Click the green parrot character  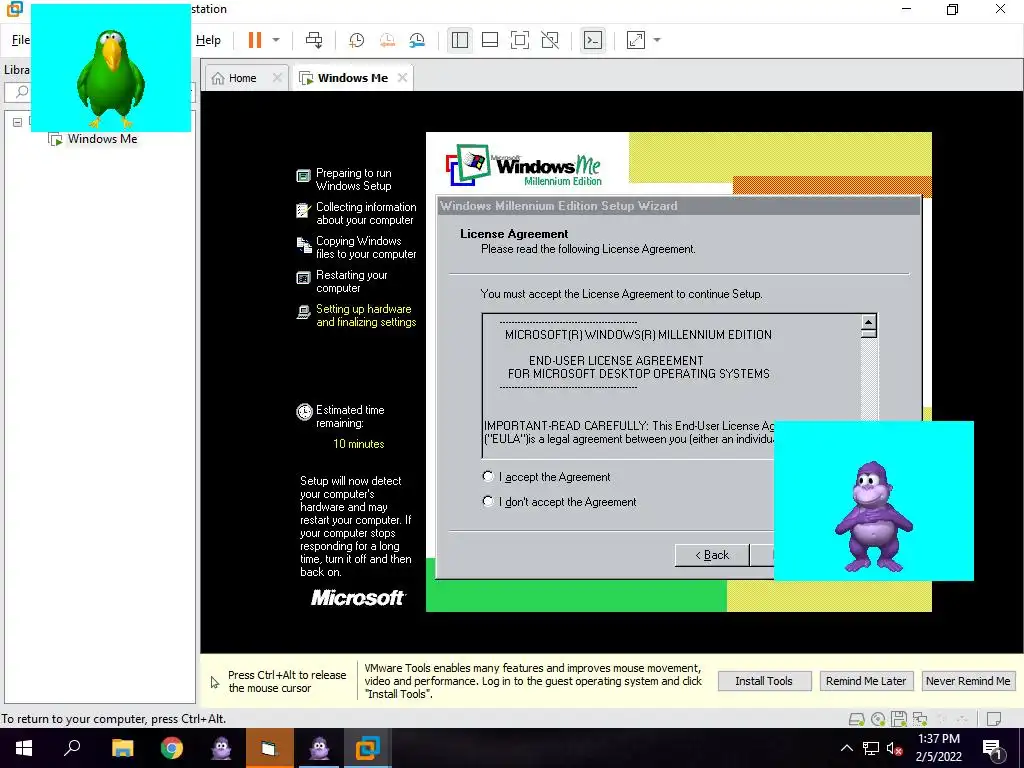111,78
